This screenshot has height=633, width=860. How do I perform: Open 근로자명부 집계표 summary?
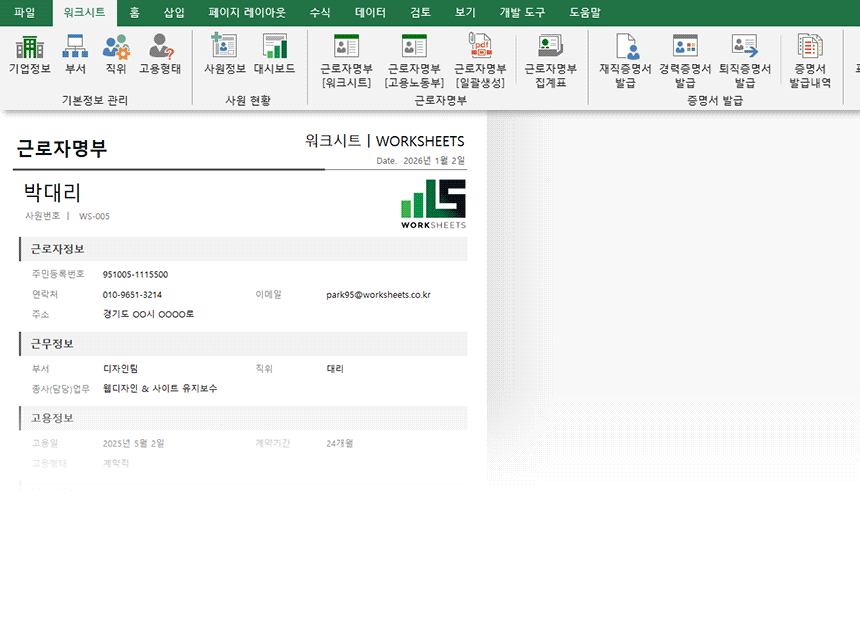coord(550,59)
